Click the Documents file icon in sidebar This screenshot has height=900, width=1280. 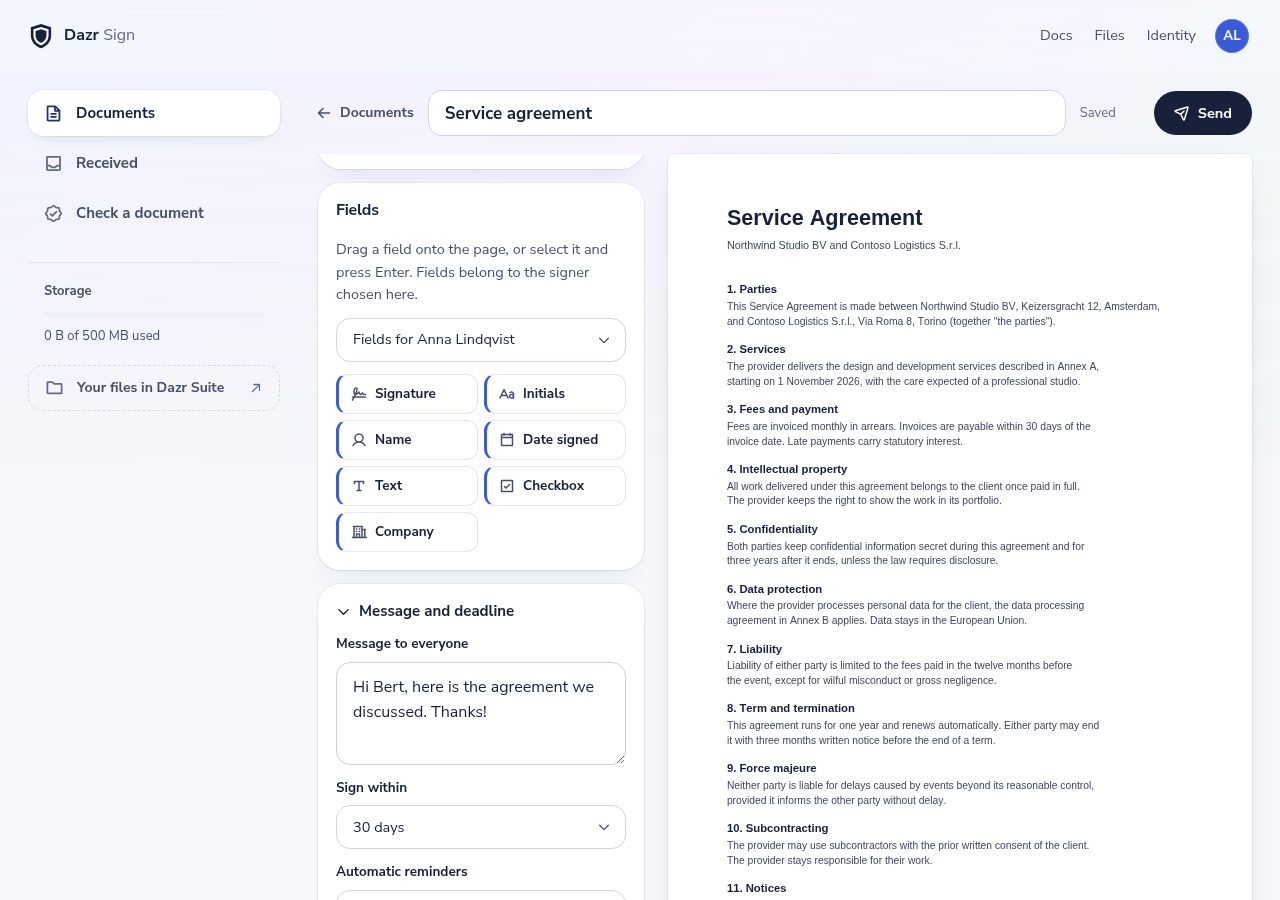pos(54,113)
